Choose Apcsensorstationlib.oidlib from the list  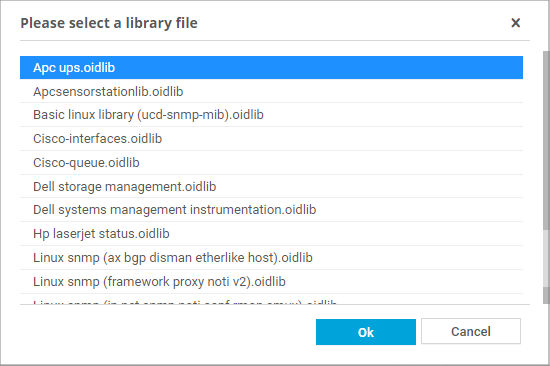click(271, 91)
